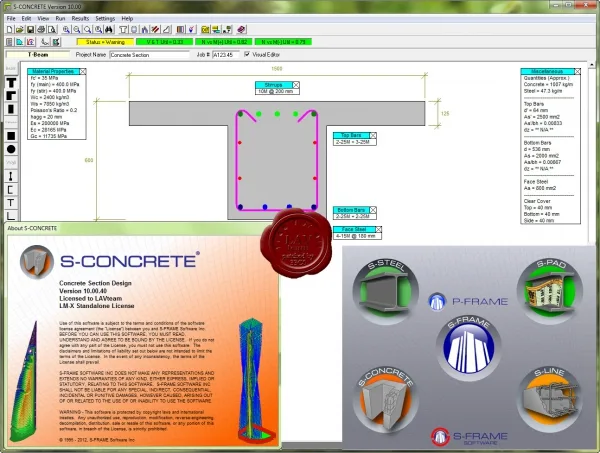Viewport: 600px width, 453px height.
Task: Close the Material Properties panel
Action: [x=83, y=72]
